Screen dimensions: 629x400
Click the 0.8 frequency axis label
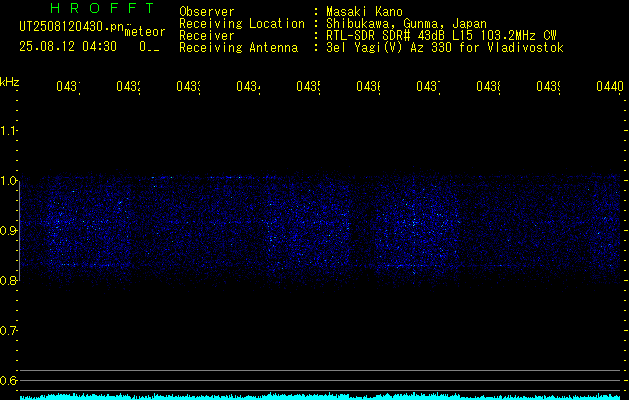click(8, 280)
